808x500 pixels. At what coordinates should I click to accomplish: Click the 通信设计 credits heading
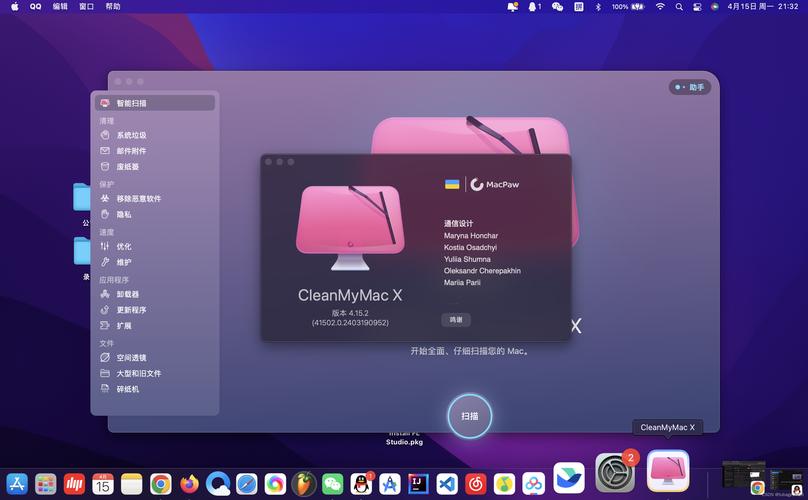[459, 223]
